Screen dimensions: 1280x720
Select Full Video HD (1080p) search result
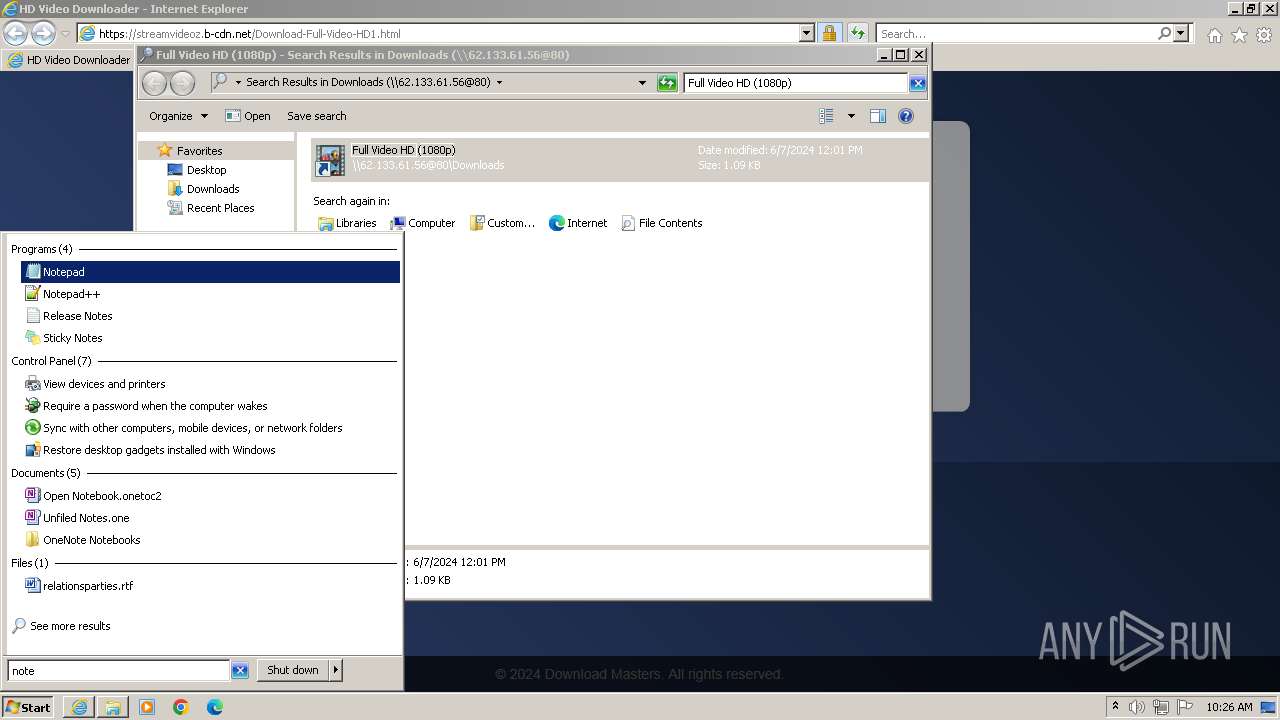619,158
